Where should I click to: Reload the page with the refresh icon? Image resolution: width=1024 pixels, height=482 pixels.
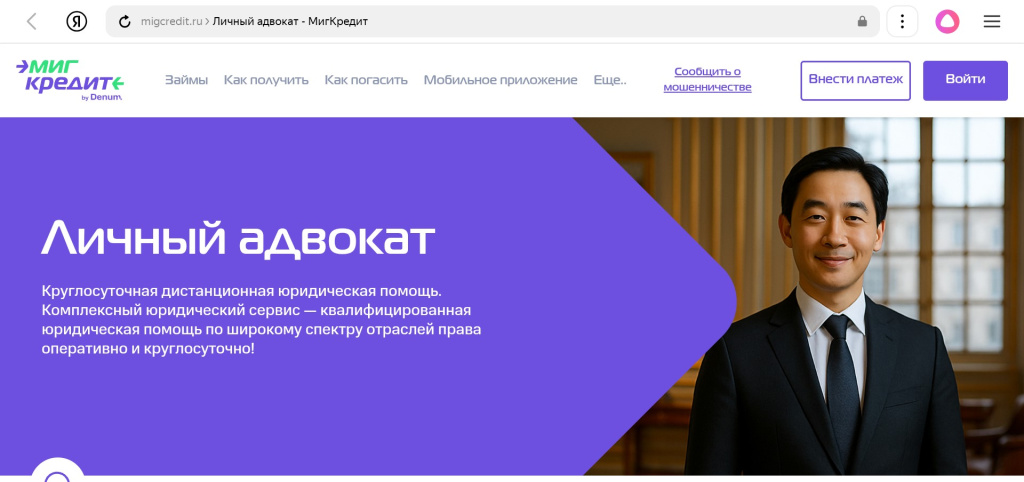[x=125, y=22]
